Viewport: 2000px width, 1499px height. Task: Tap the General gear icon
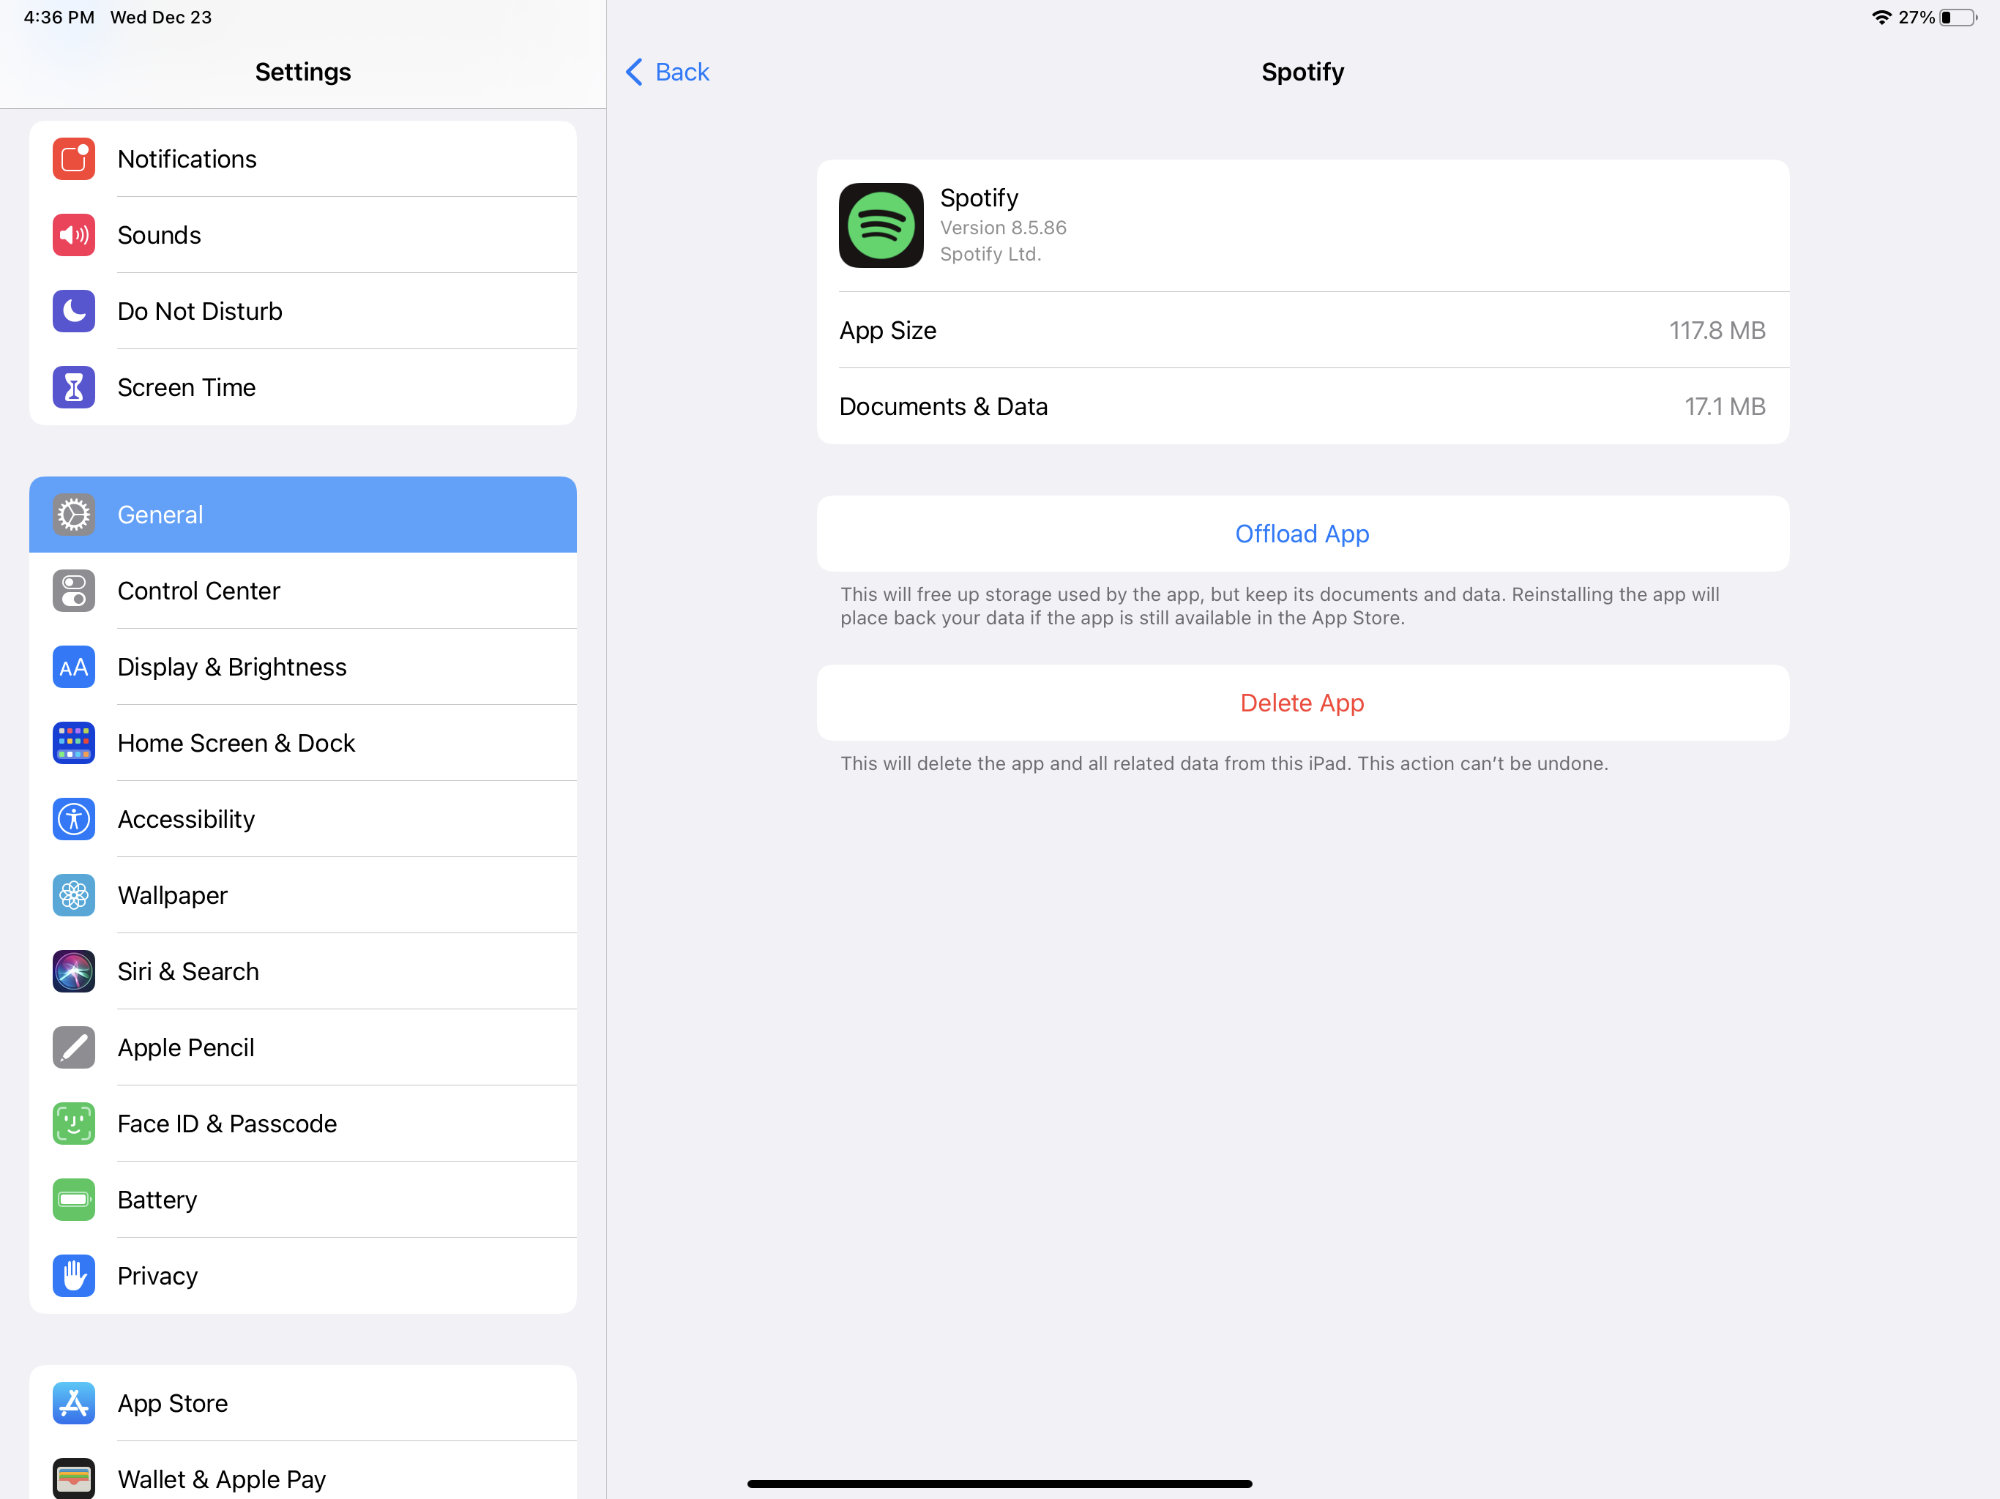[74, 515]
